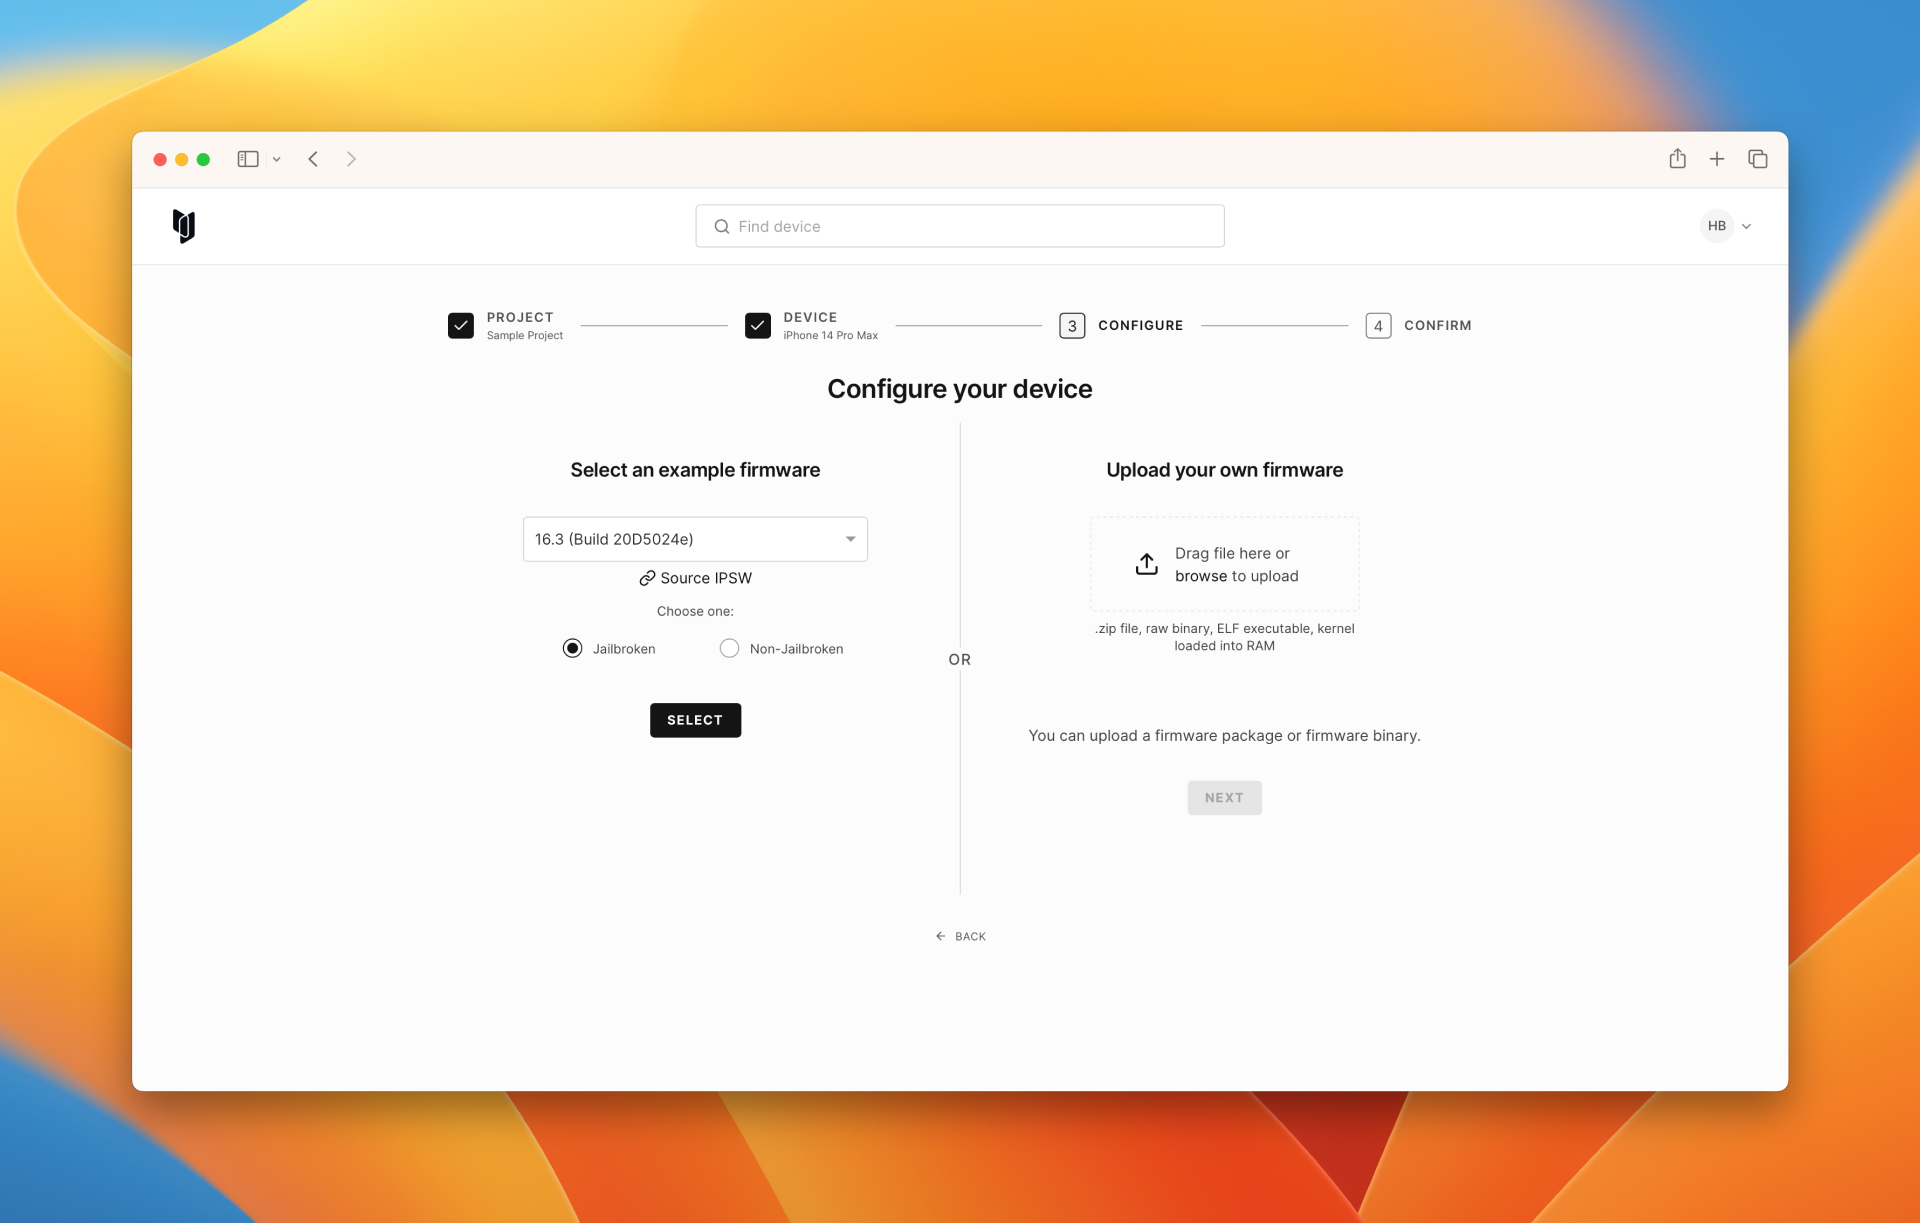
Task: Select the Non-Jailbroken radio button
Action: click(x=729, y=648)
